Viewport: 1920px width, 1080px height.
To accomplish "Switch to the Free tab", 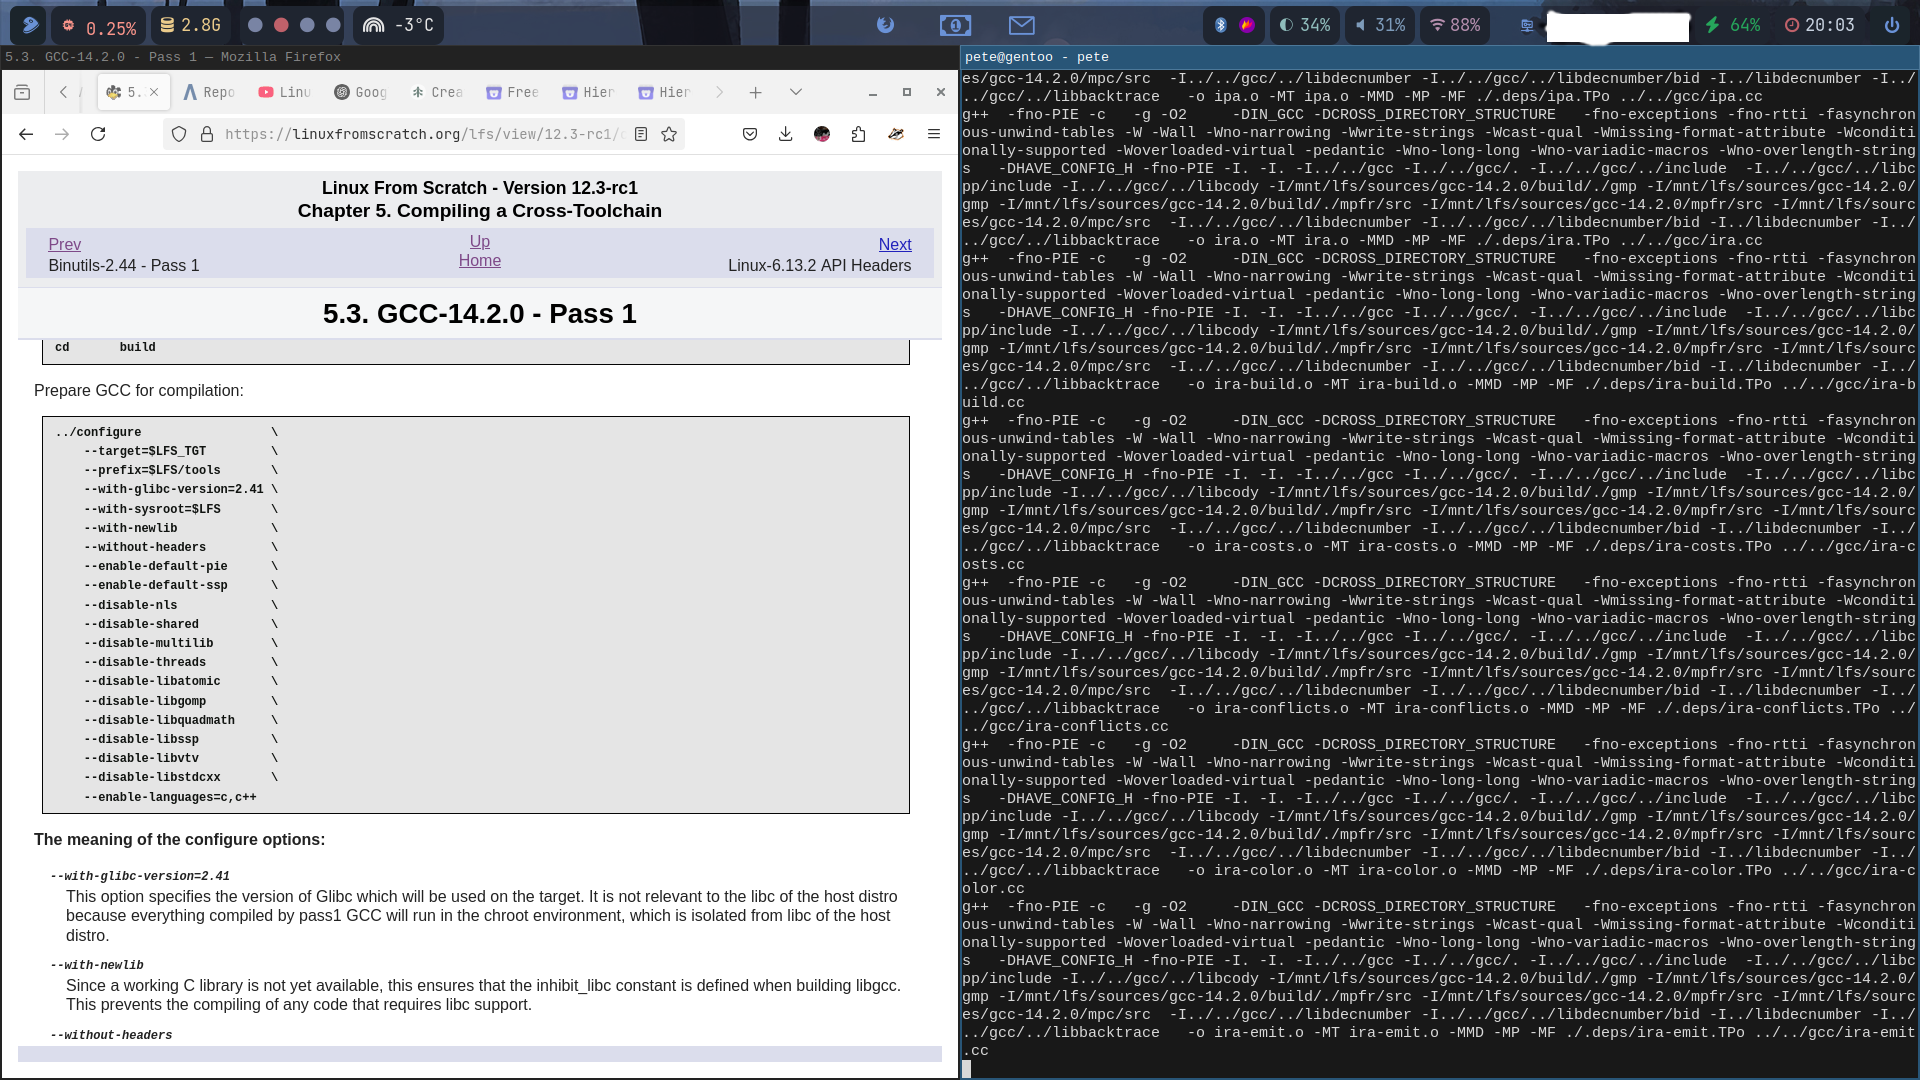I will (513, 92).
